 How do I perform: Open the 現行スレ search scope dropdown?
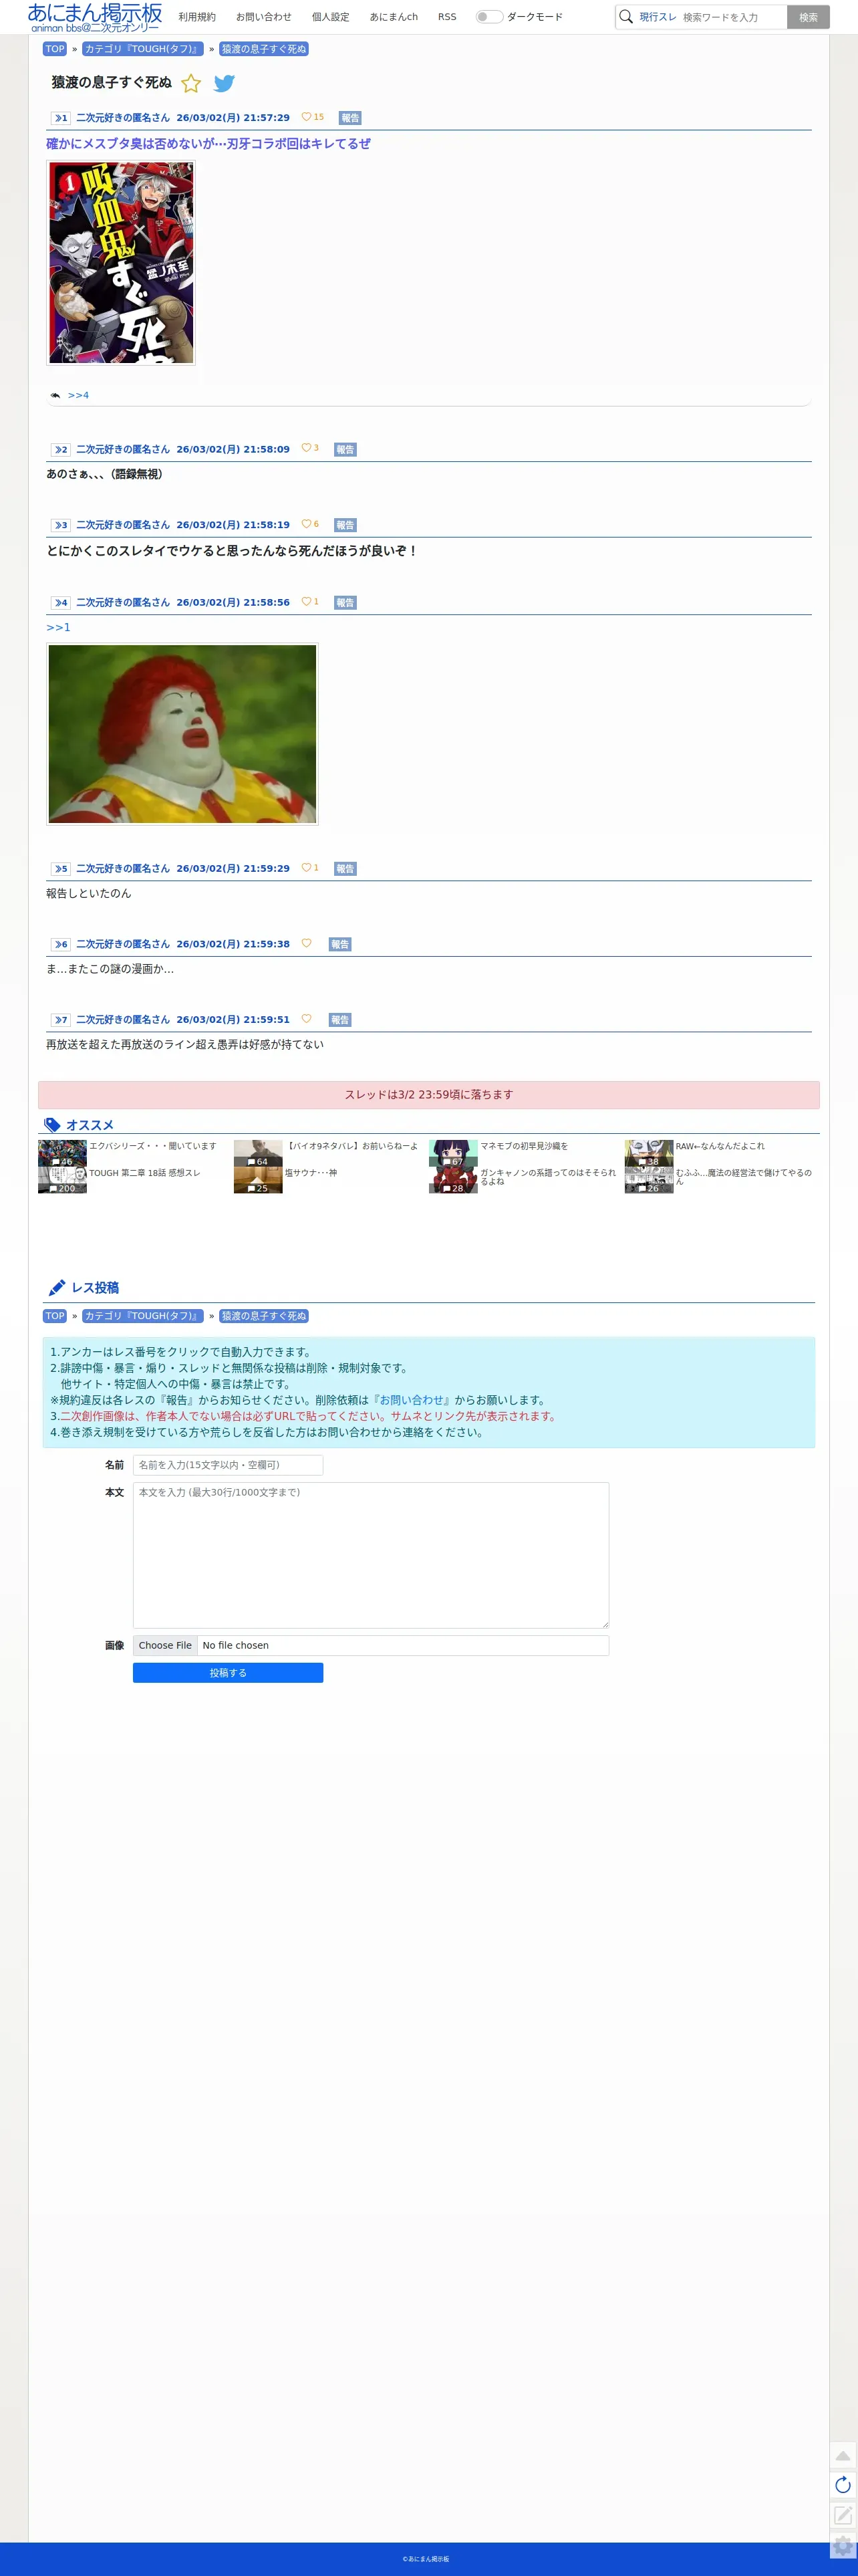click(657, 17)
